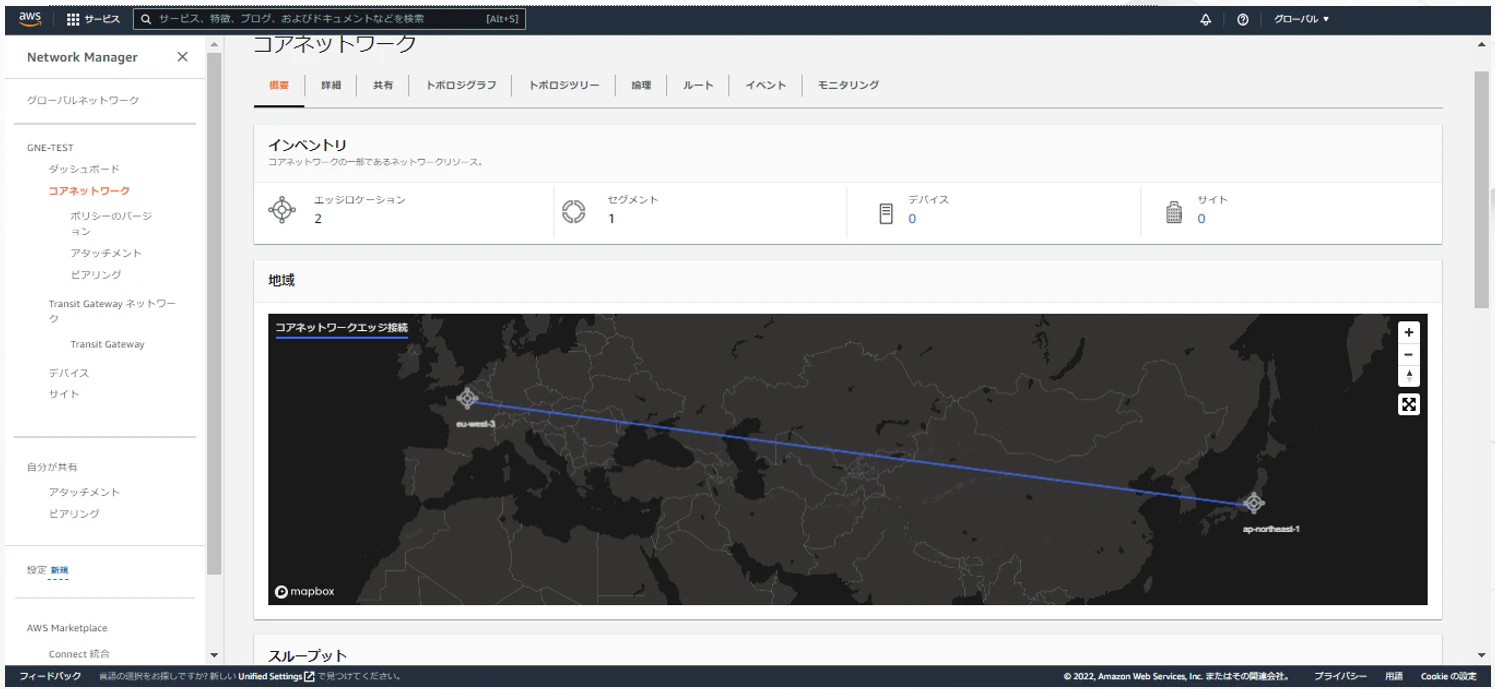Open ポリシーのバージョン sidebar item
The image size is (1495, 689).
click(x=111, y=223)
